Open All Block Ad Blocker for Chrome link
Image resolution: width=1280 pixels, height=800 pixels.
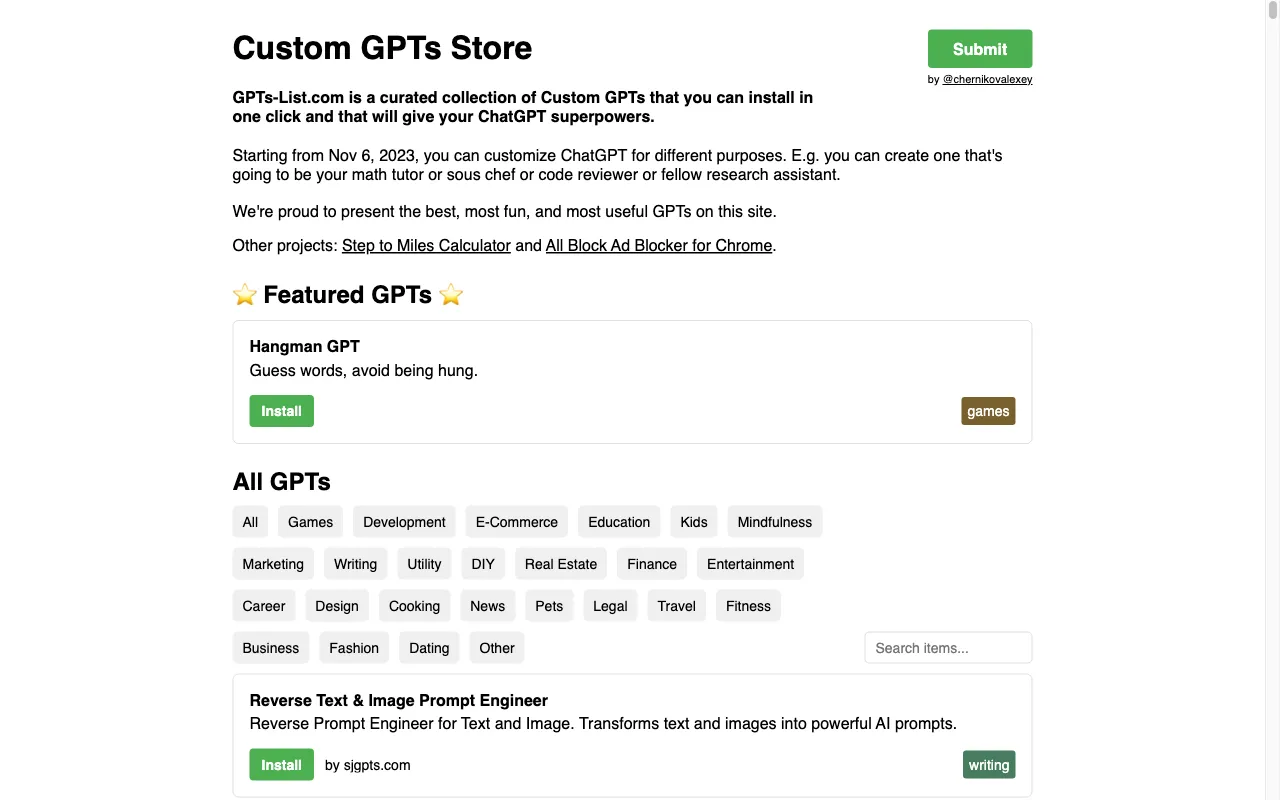pyautogui.click(x=659, y=246)
